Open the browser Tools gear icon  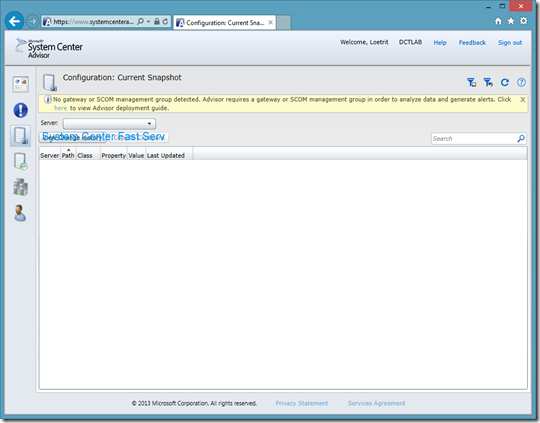523,21
